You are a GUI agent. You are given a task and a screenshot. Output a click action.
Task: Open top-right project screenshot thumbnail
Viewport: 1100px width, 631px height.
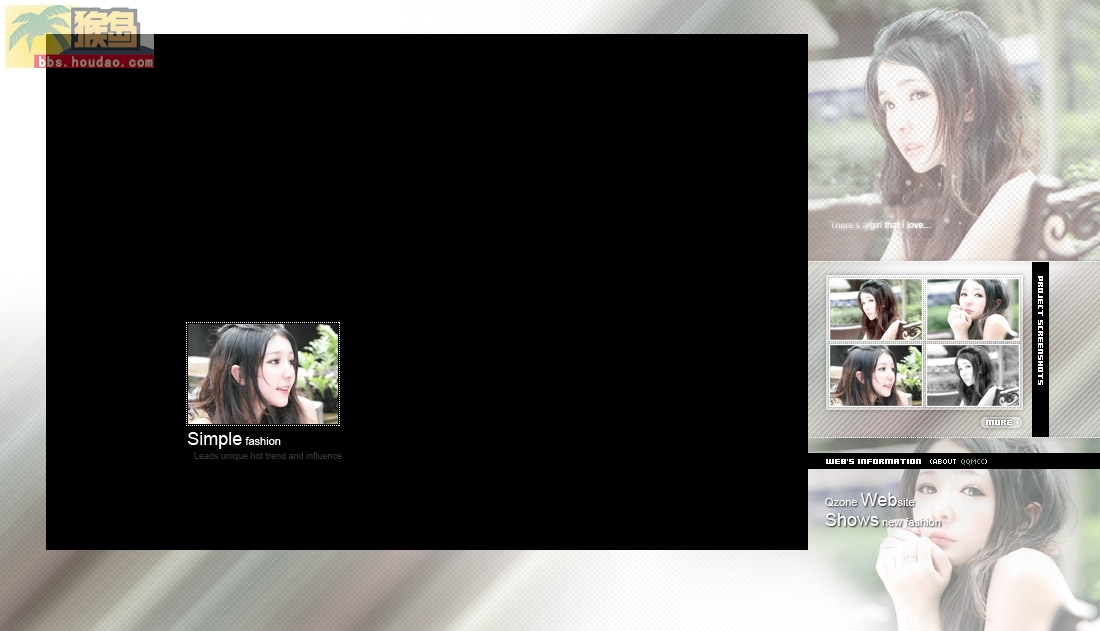pos(973,310)
